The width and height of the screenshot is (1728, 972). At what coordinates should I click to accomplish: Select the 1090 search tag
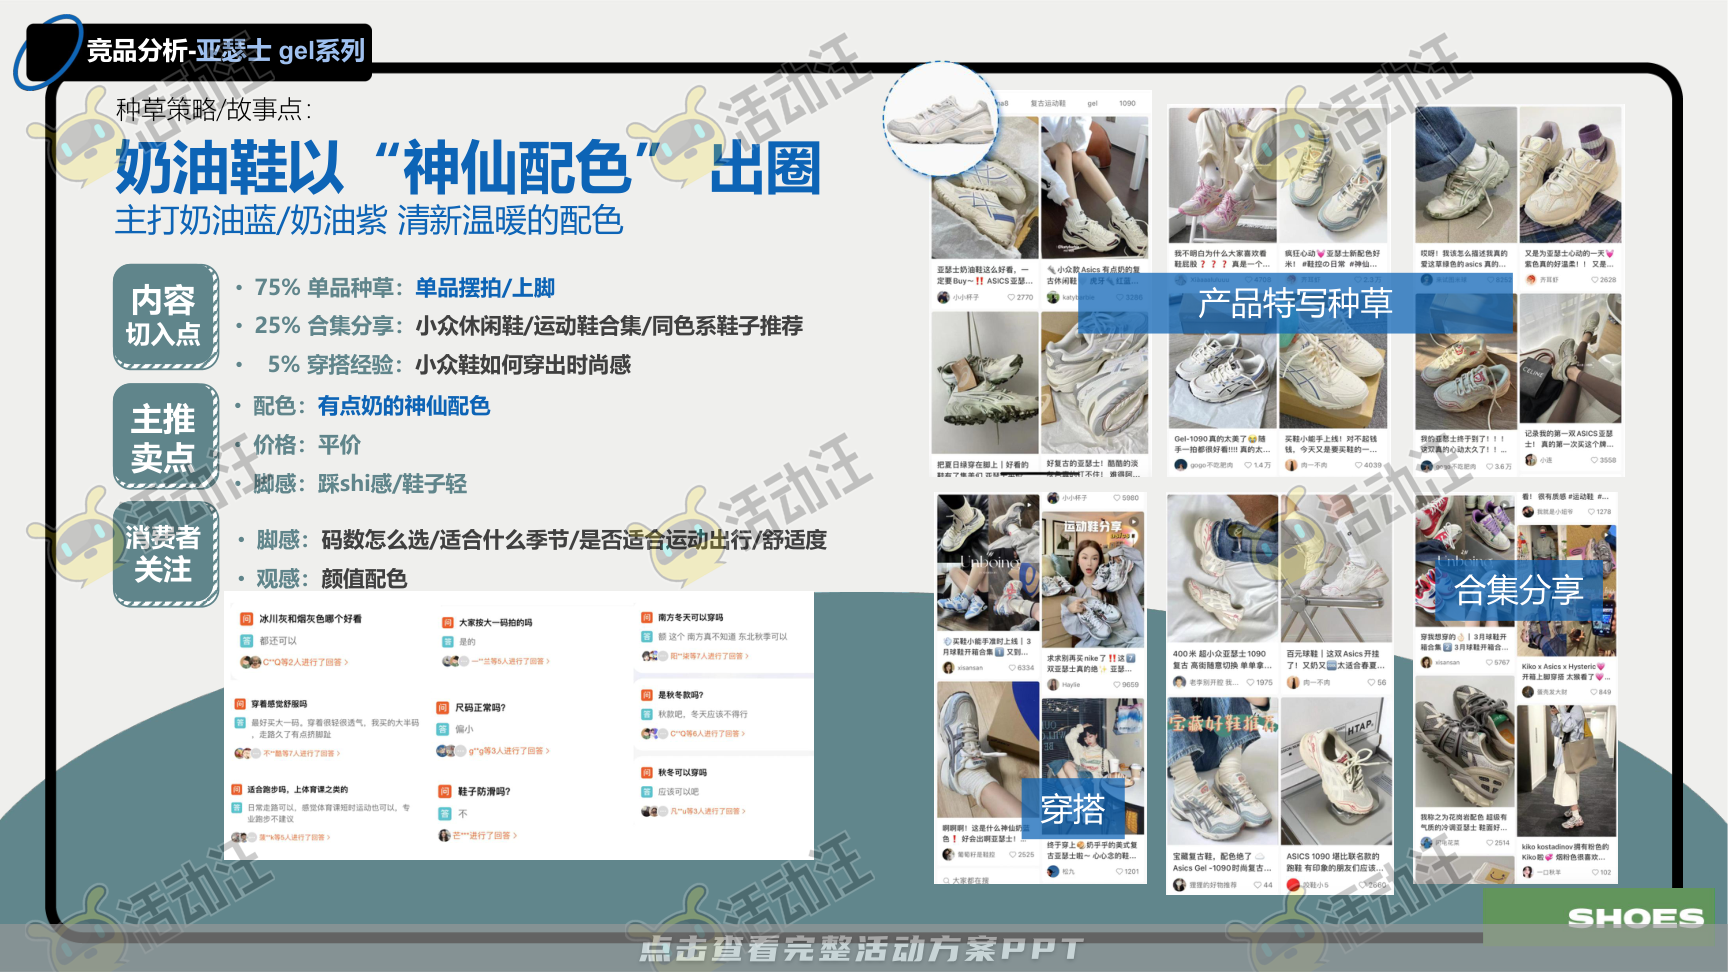[x=1127, y=103]
